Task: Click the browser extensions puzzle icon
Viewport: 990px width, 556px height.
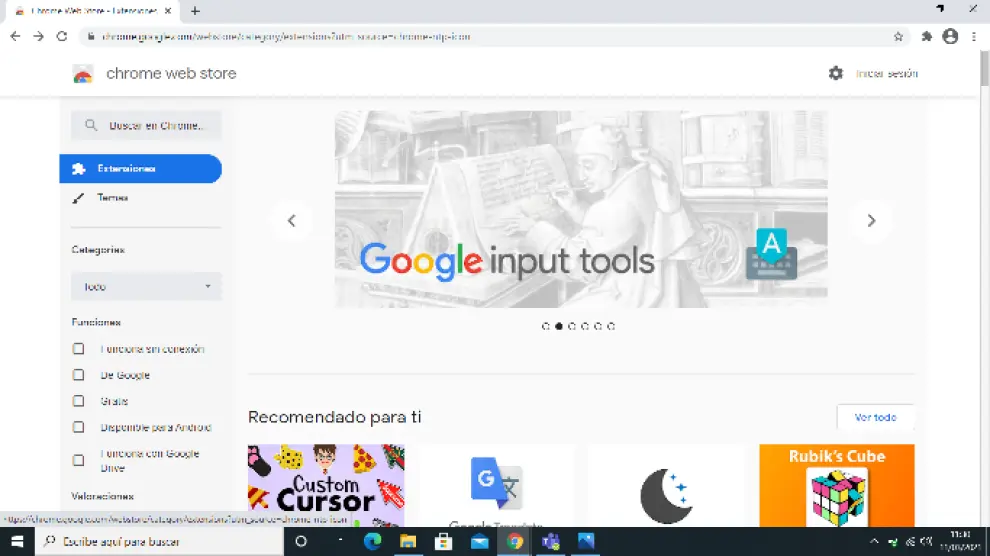Action: [926, 36]
